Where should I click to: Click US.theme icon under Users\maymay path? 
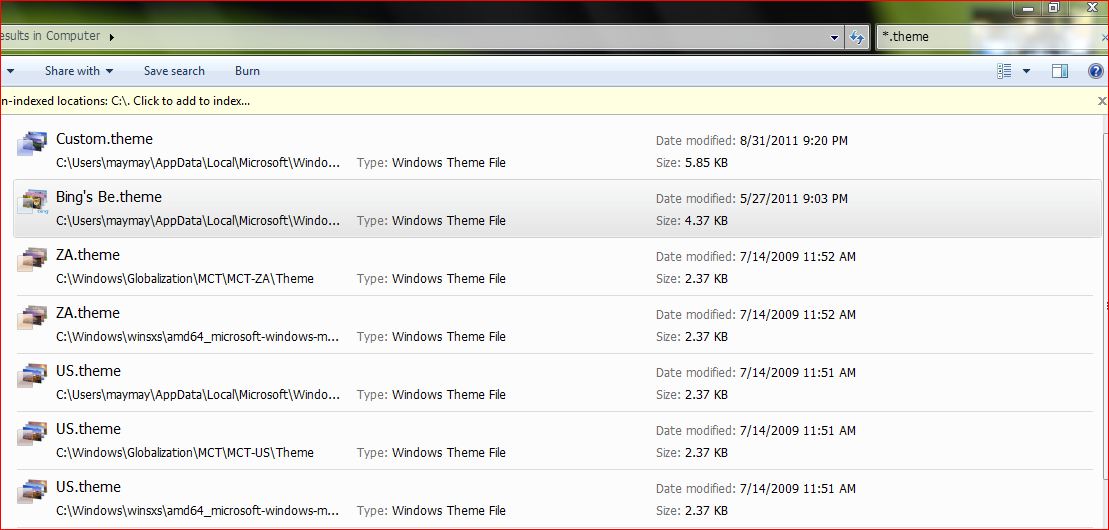[32, 375]
